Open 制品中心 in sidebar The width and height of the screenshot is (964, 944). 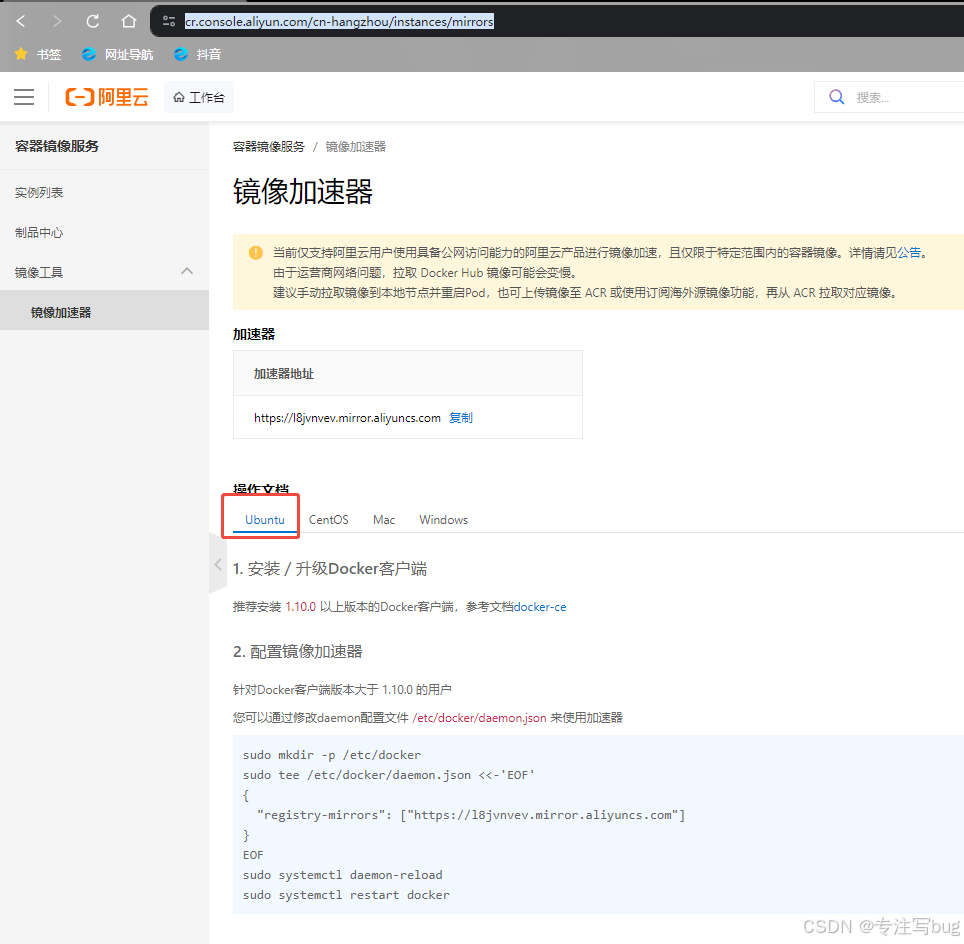point(39,232)
